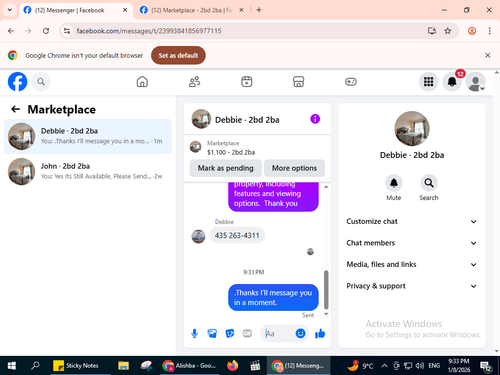Click Debbie - 2bd 2ba chat header name

(x=247, y=120)
